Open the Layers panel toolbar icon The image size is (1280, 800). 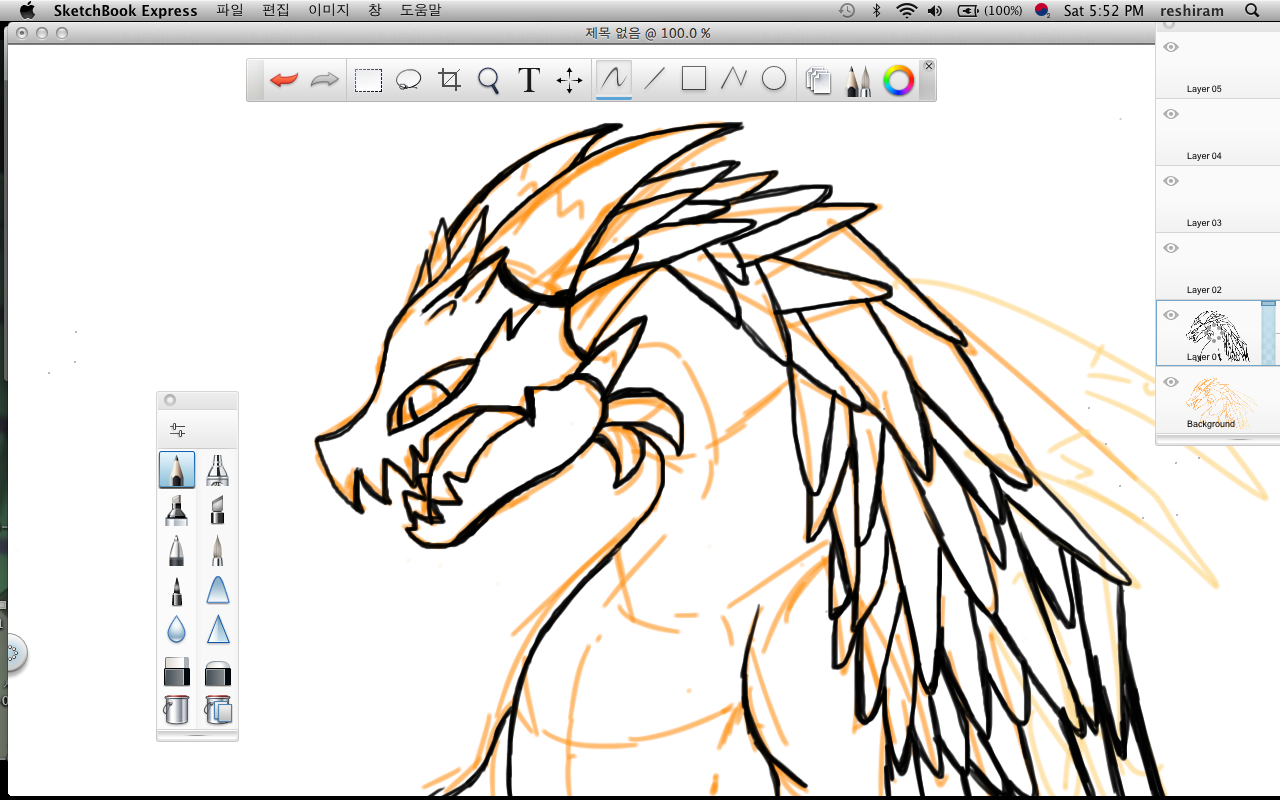coord(818,81)
